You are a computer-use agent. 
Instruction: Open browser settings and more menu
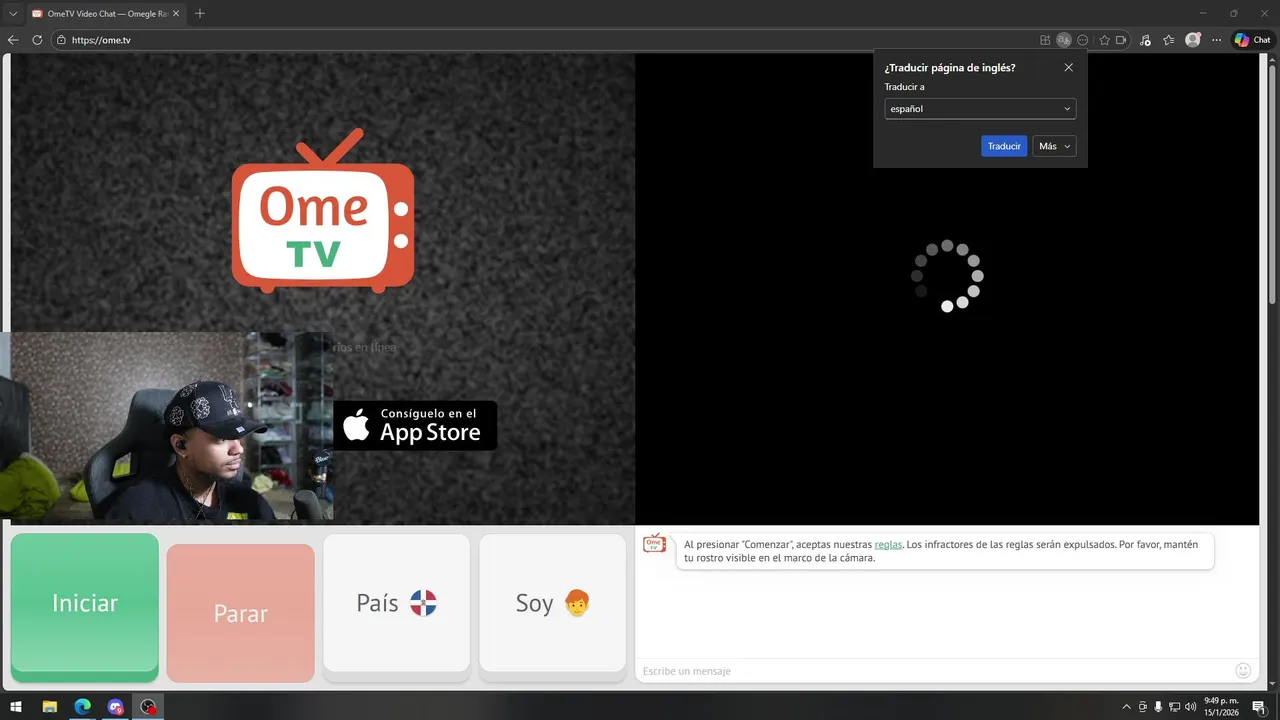[1217, 40]
